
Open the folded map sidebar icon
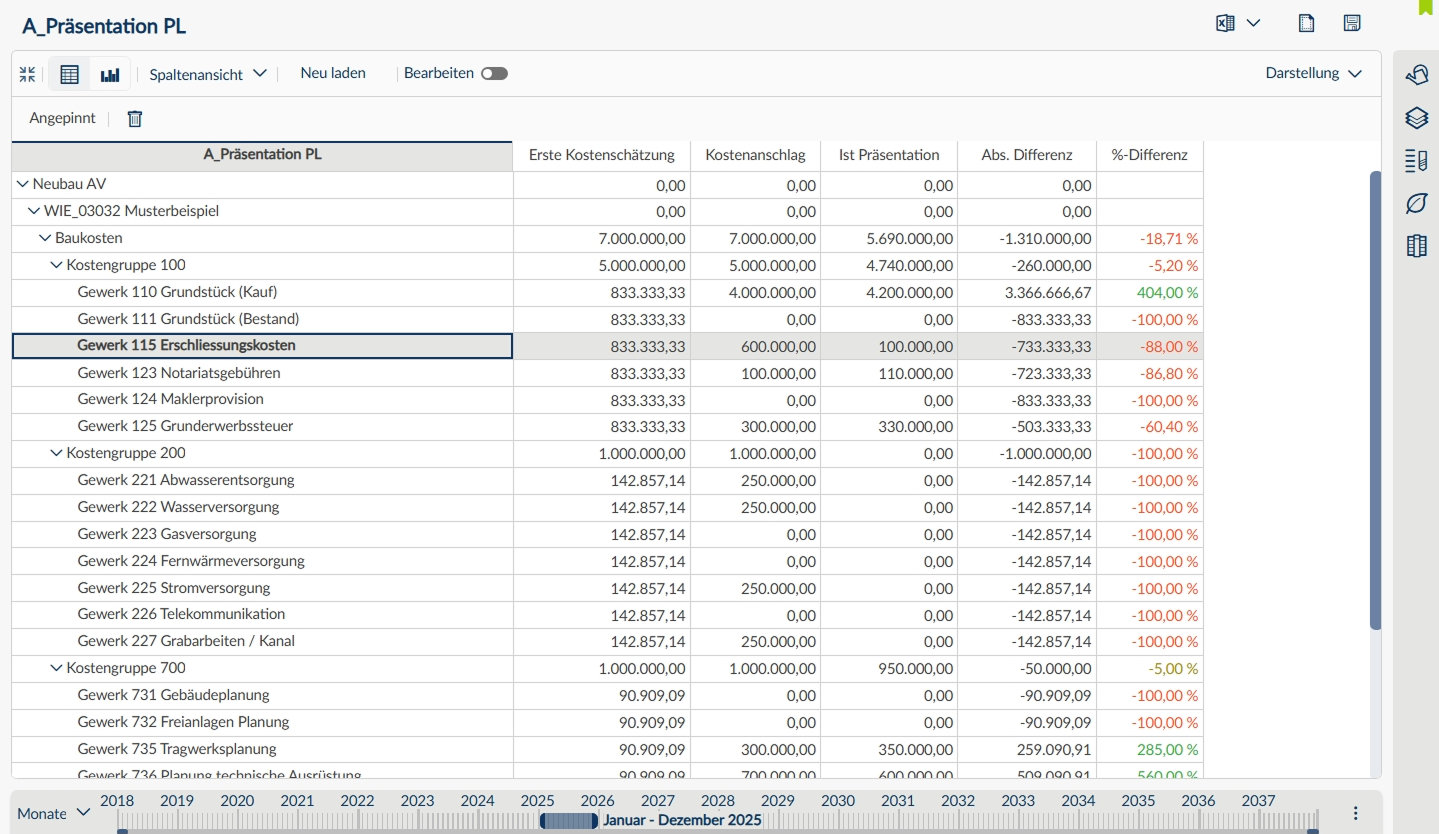pyautogui.click(x=1416, y=246)
